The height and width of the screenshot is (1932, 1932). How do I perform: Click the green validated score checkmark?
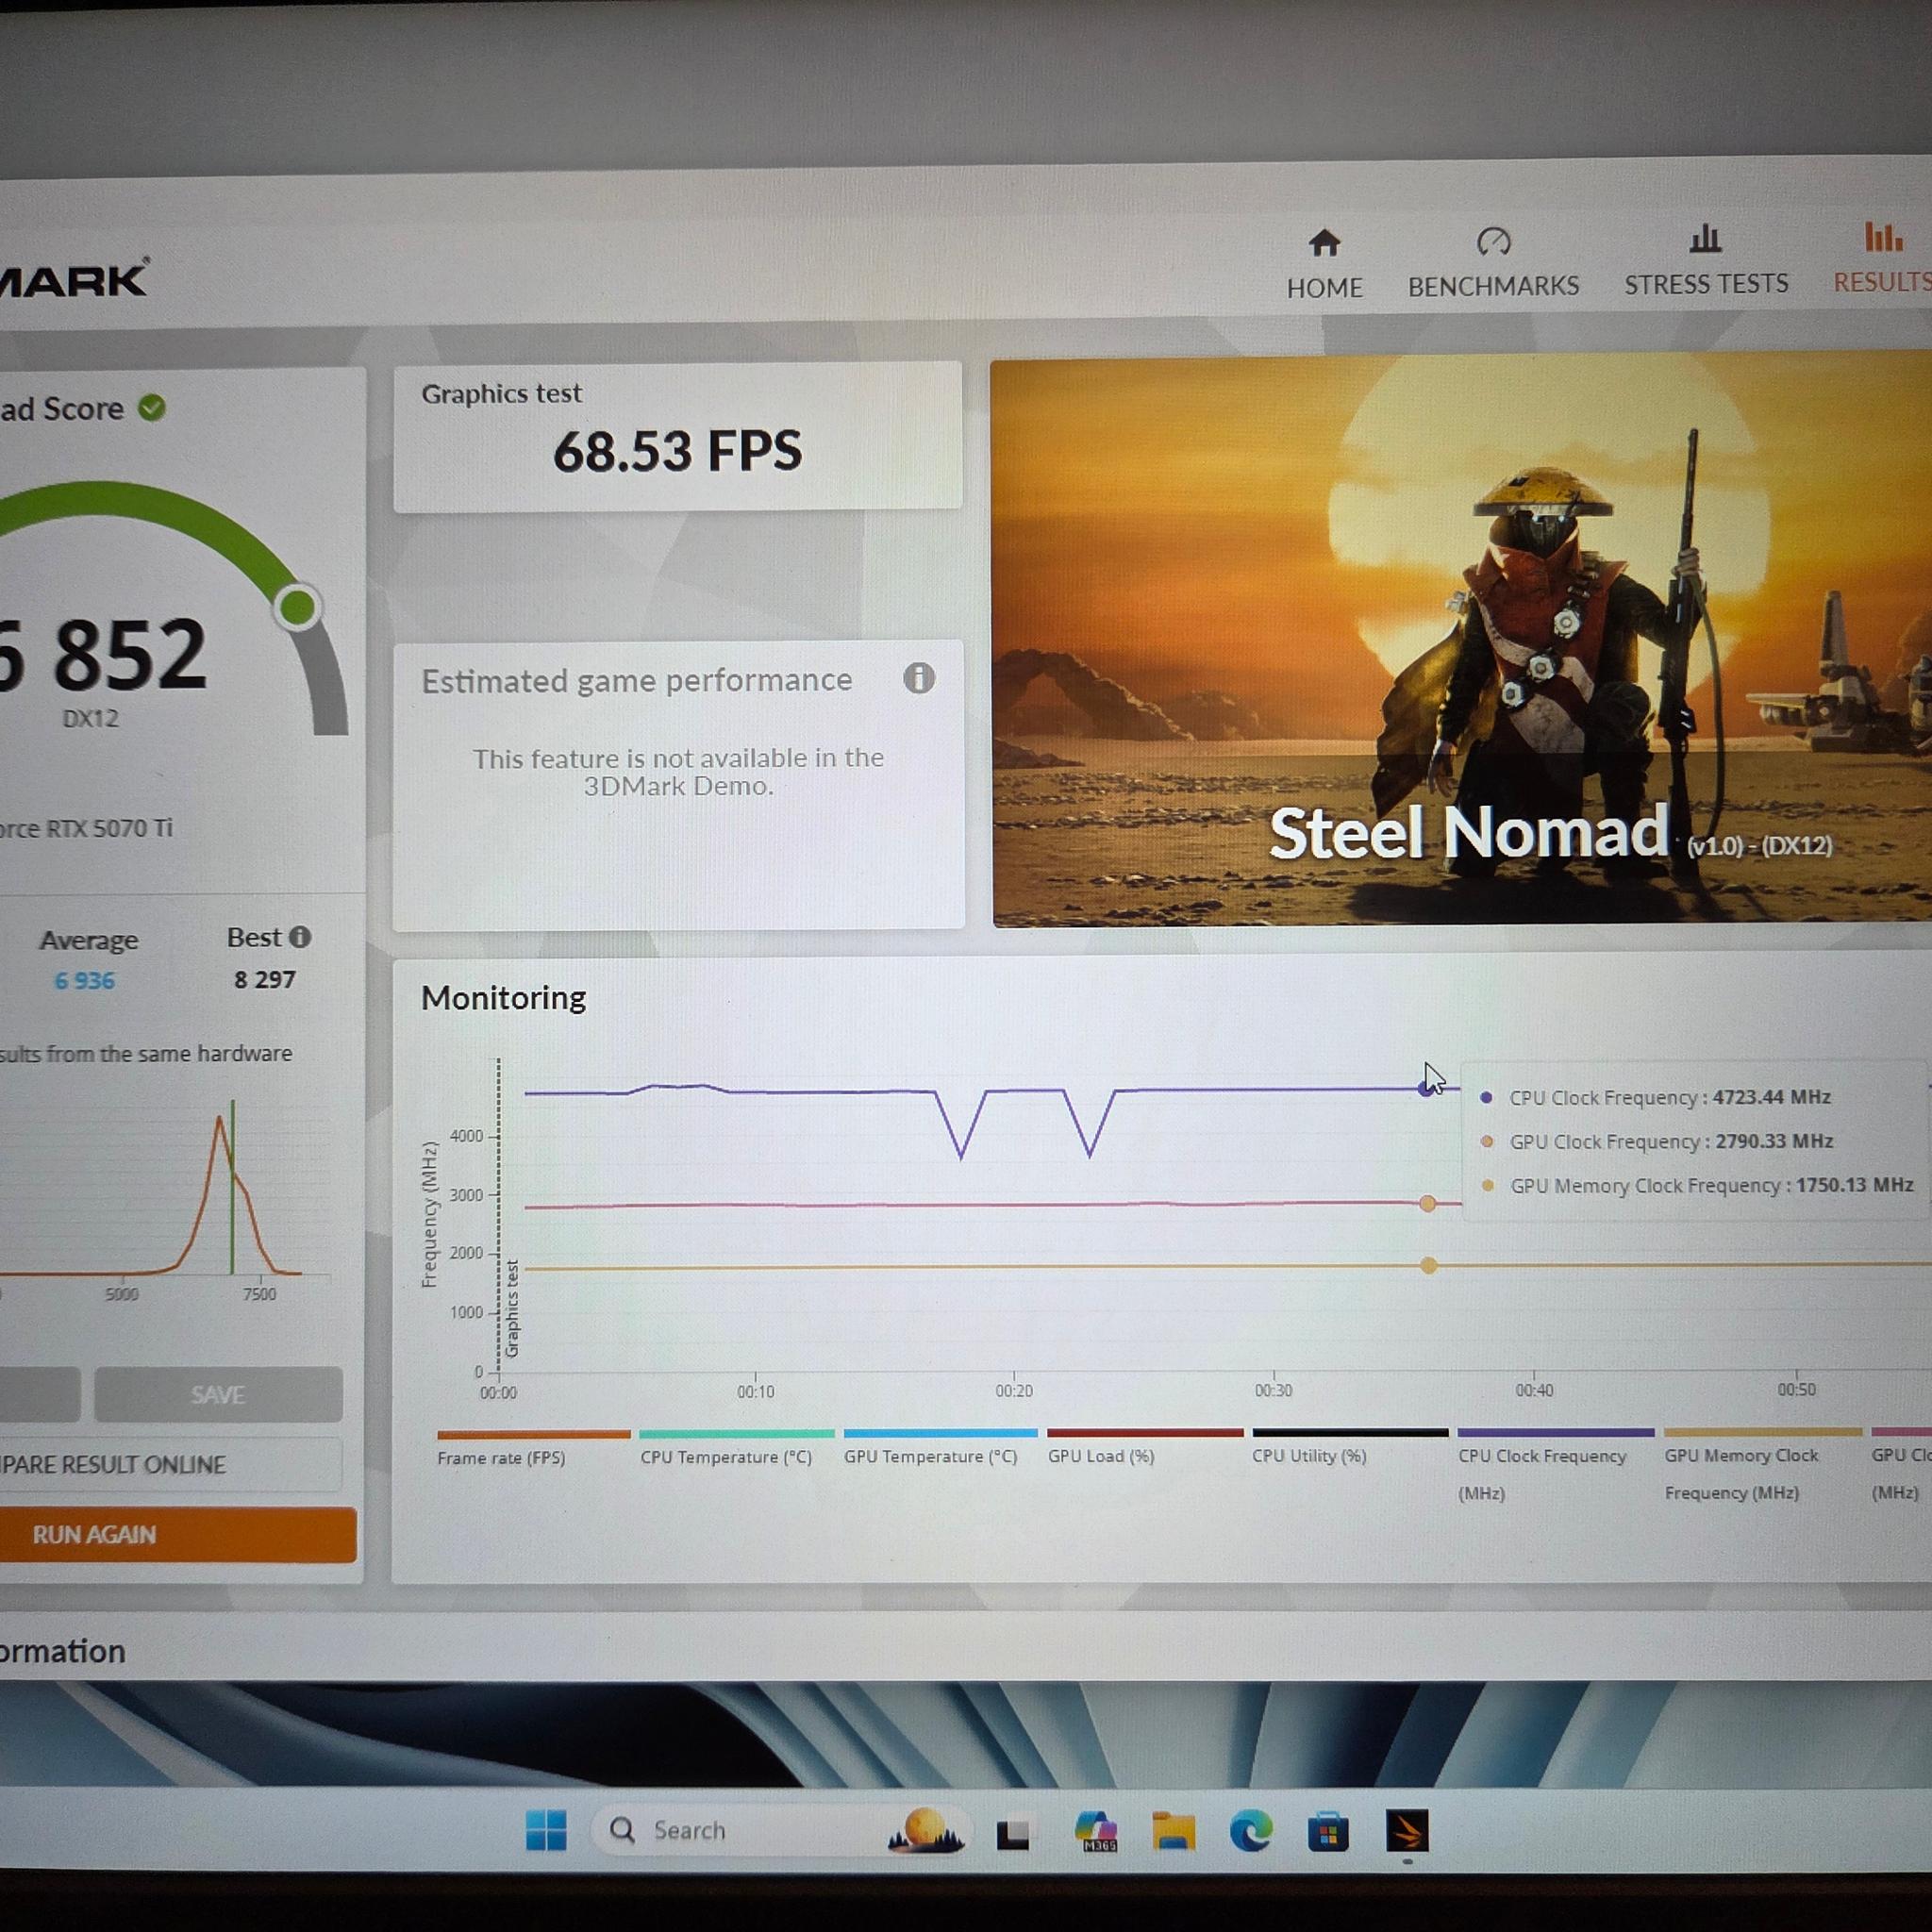tap(152, 408)
